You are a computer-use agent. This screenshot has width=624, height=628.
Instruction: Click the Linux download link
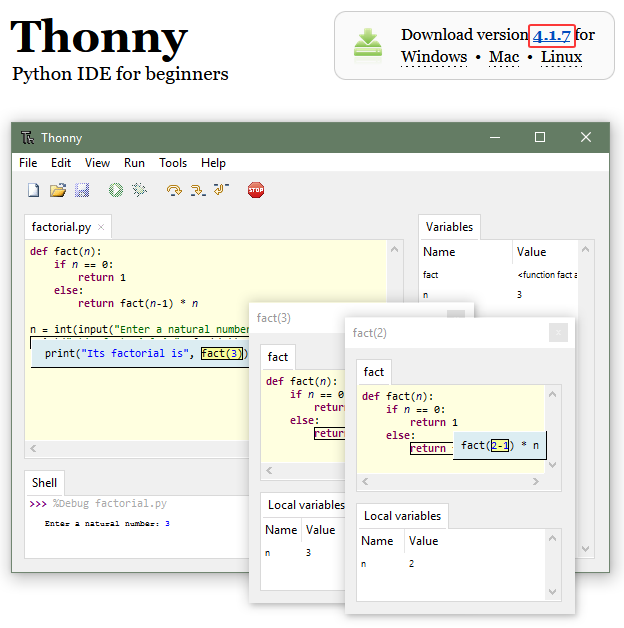[561, 57]
